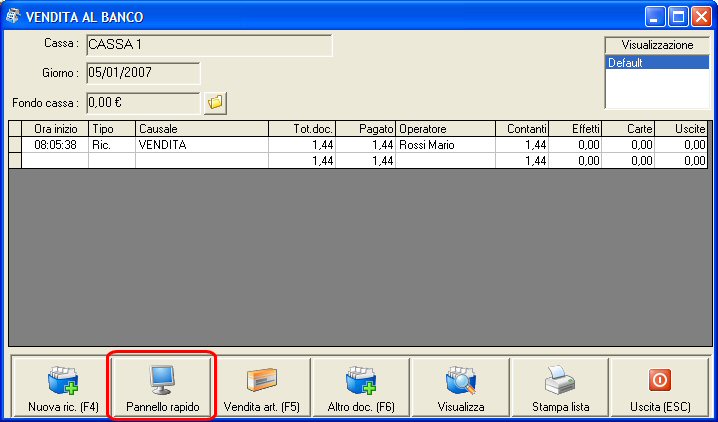
Task: Click the Visualizzazione panel header
Action: (657, 45)
